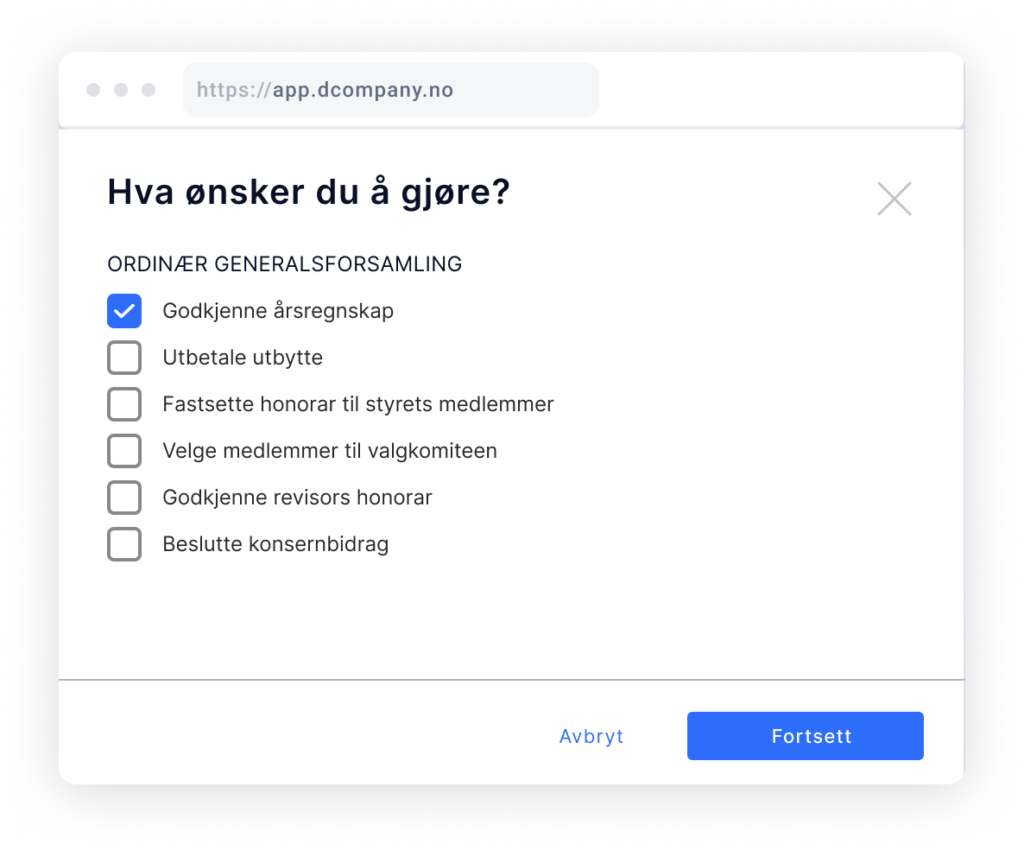Click the Avbryt link

[591, 736]
